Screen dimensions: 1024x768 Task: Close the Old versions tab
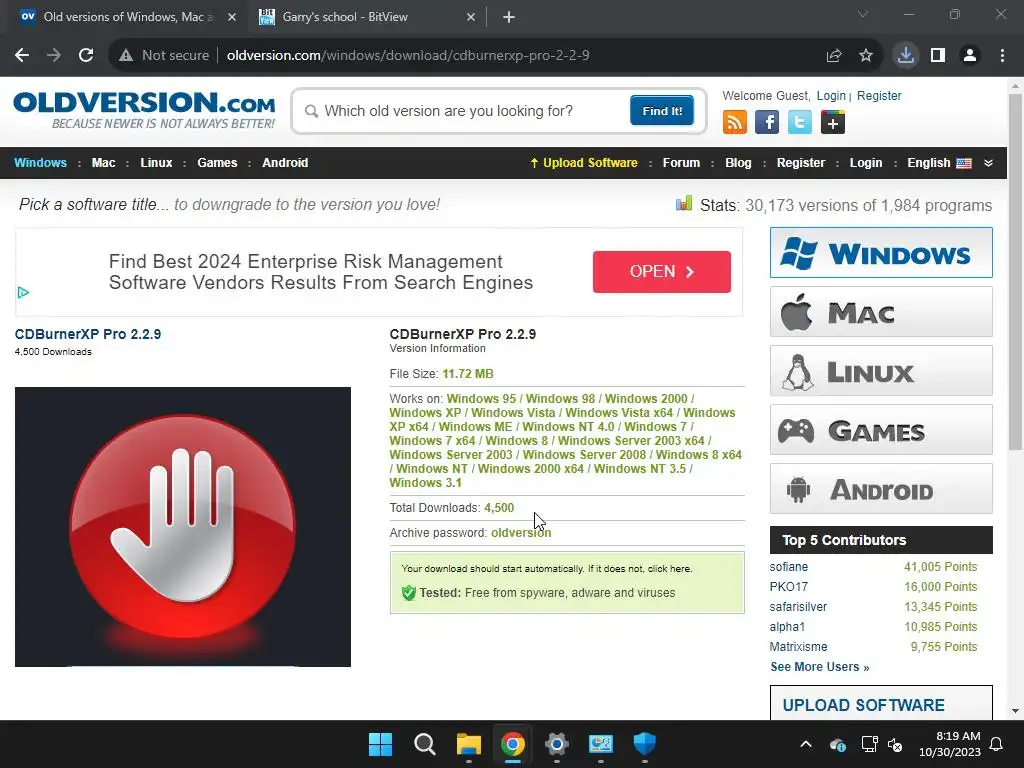[232, 17]
